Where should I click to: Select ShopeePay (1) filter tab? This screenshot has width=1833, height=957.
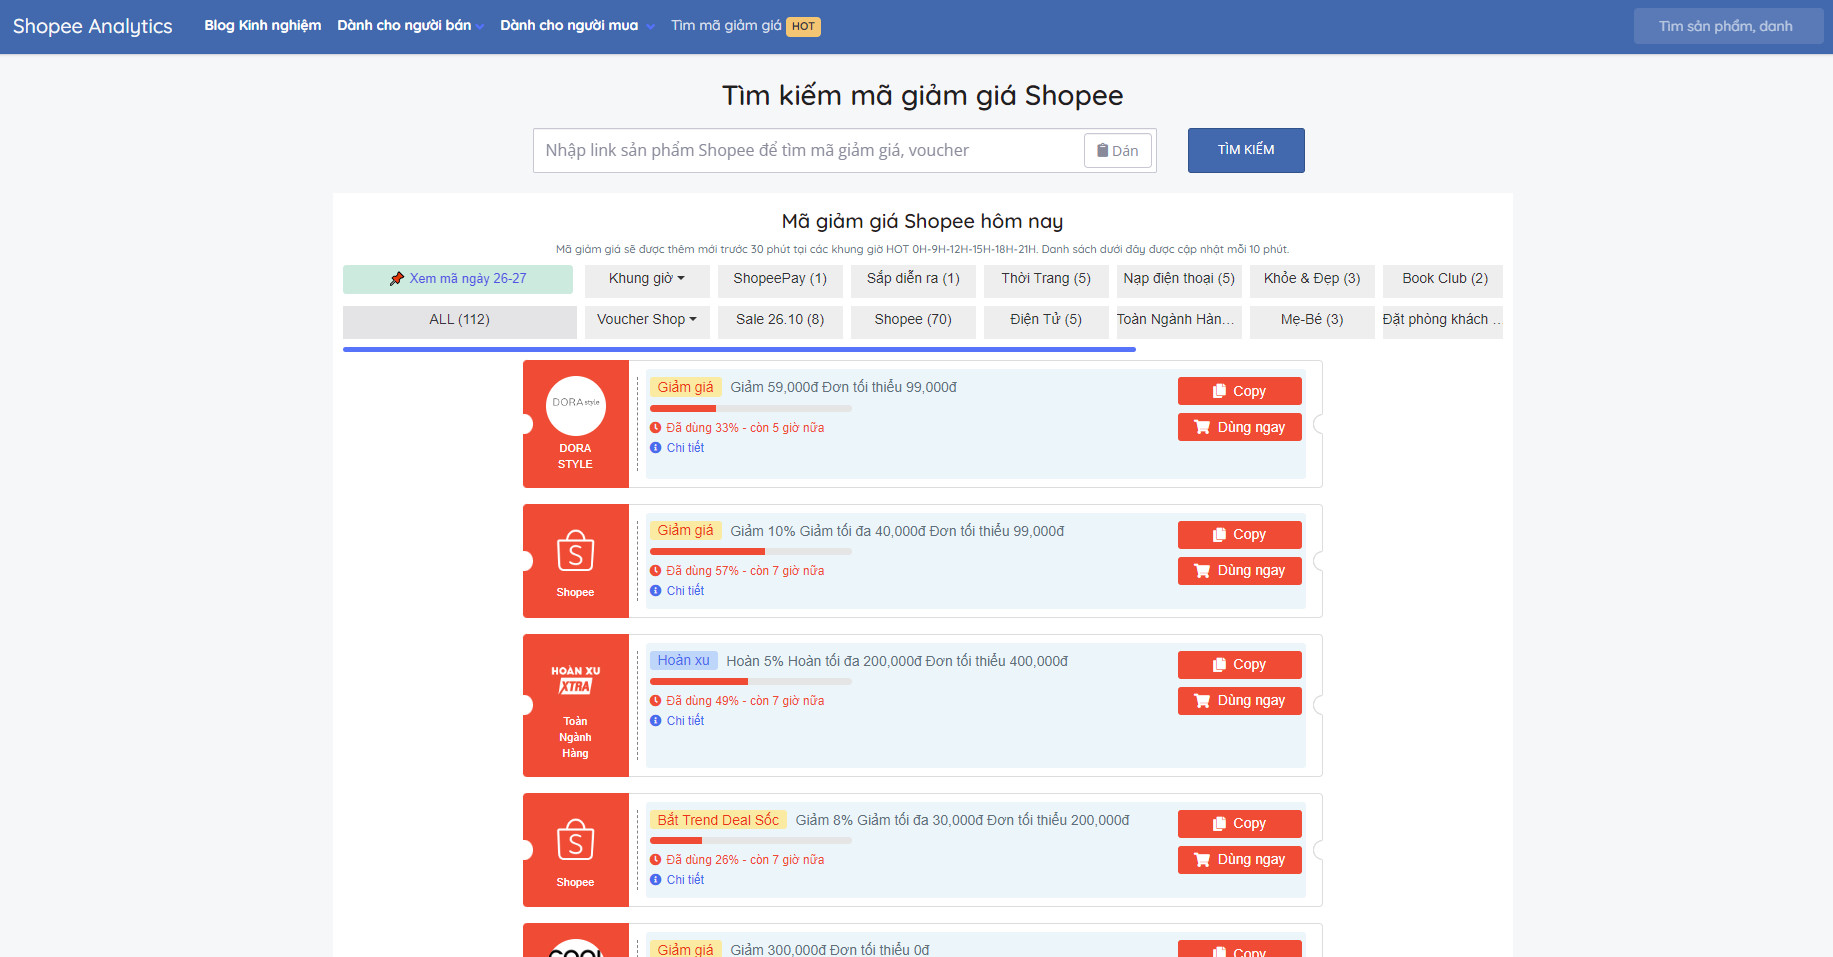[780, 279]
